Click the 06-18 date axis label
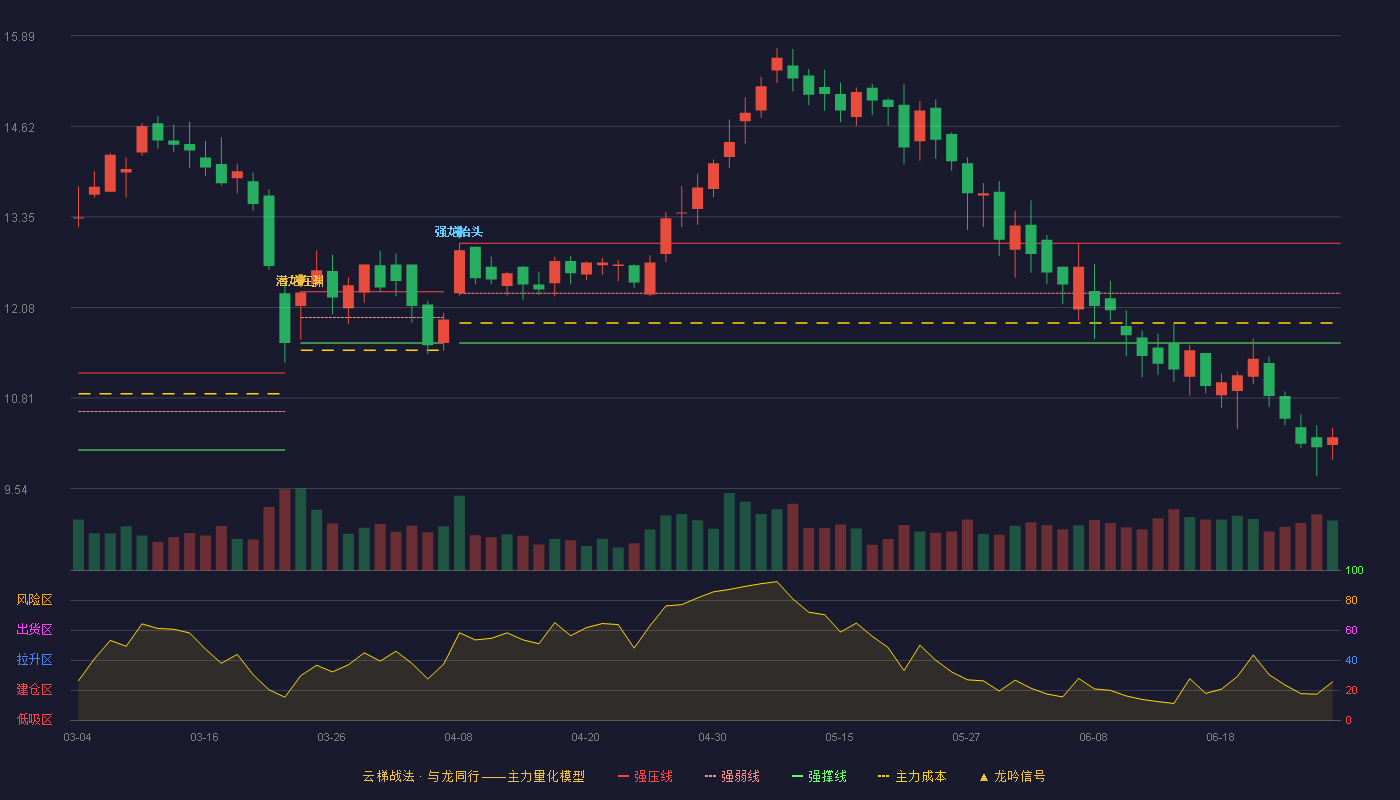 click(x=1221, y=737)
